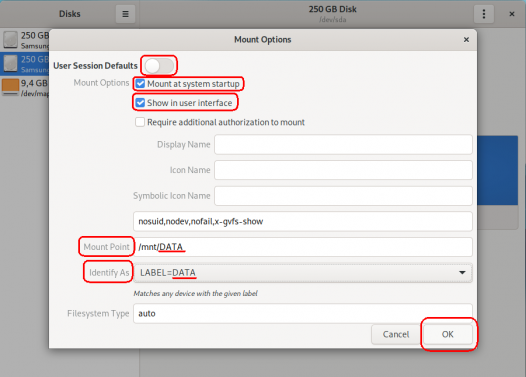Image resolution: width=526 pixels, height=377 pixels.
Task: Open the Identify As LABEL=DATA dropdown
Action: [303, 273]
